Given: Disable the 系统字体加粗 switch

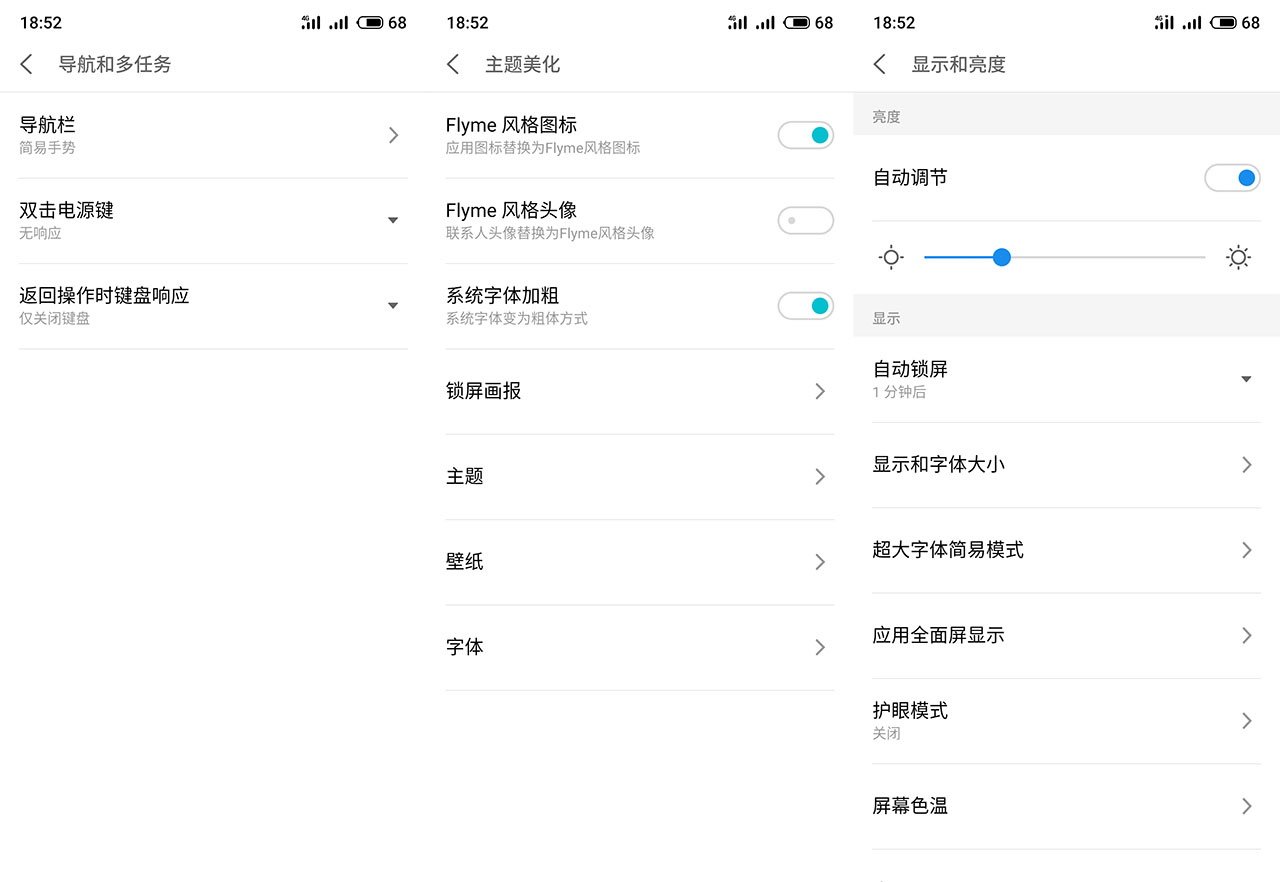Looking at the screenshot, I should click(805, 305).
